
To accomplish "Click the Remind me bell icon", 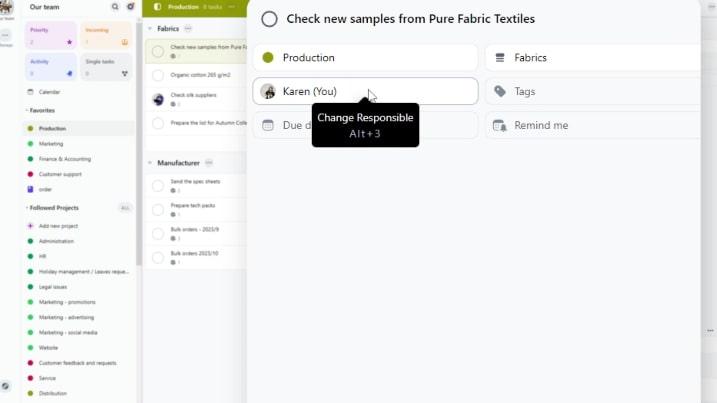I will coord(500,125).
